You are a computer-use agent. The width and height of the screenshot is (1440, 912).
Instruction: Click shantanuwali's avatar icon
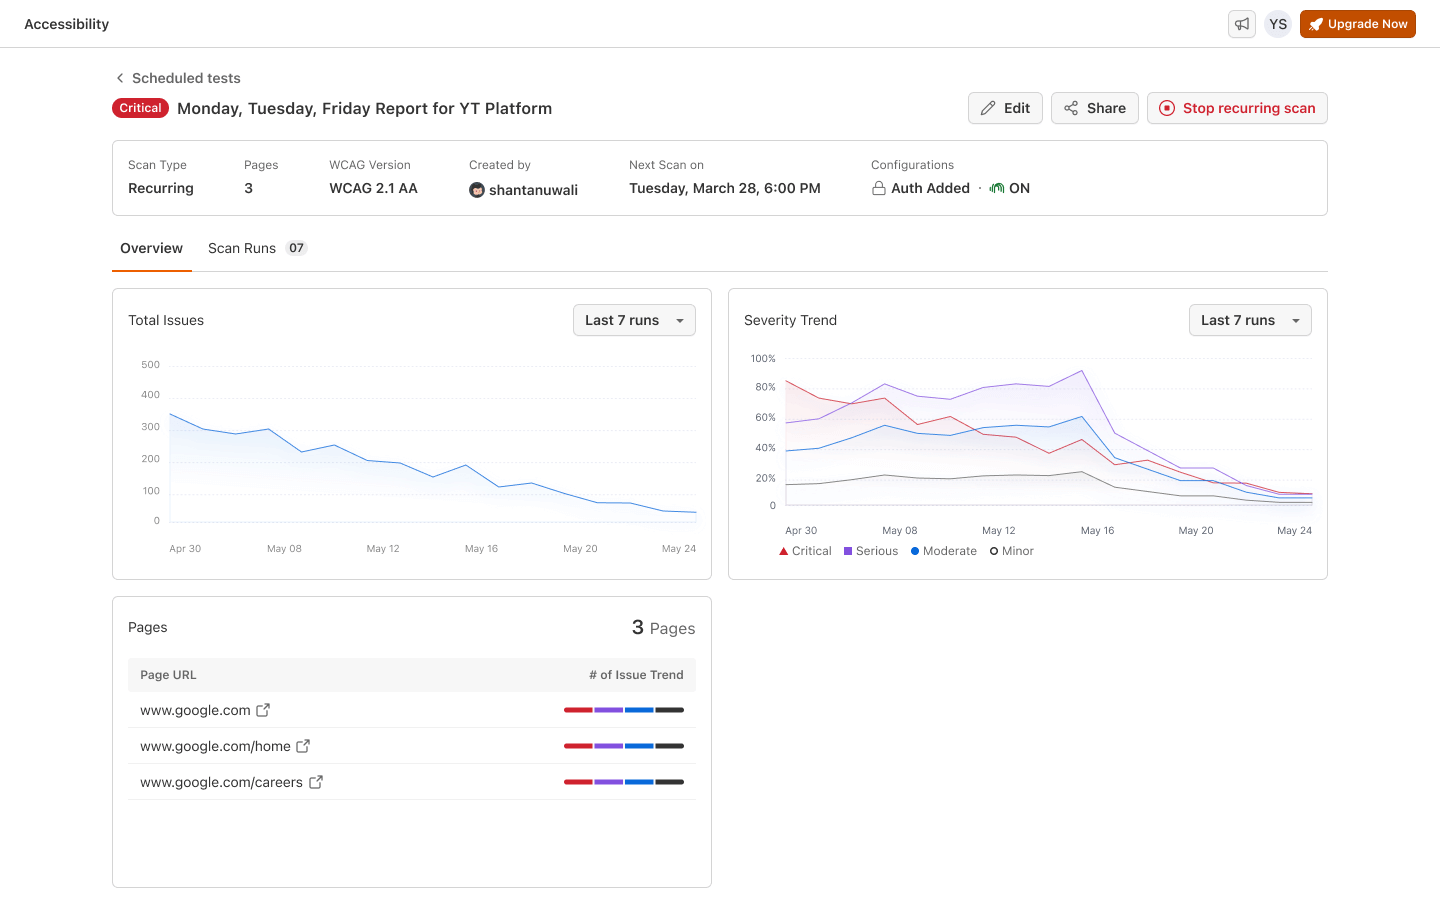(x=477, y=190)
